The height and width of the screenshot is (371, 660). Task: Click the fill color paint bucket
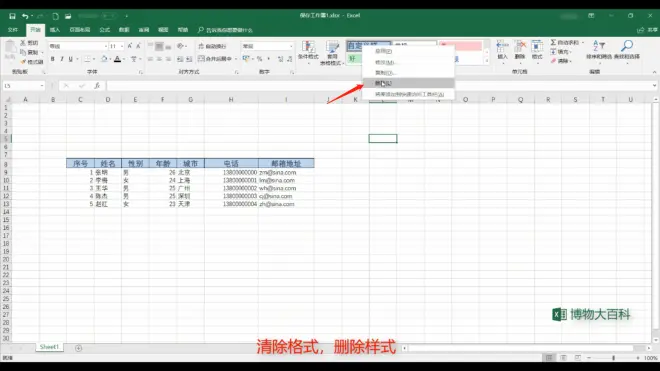[104, 59]
